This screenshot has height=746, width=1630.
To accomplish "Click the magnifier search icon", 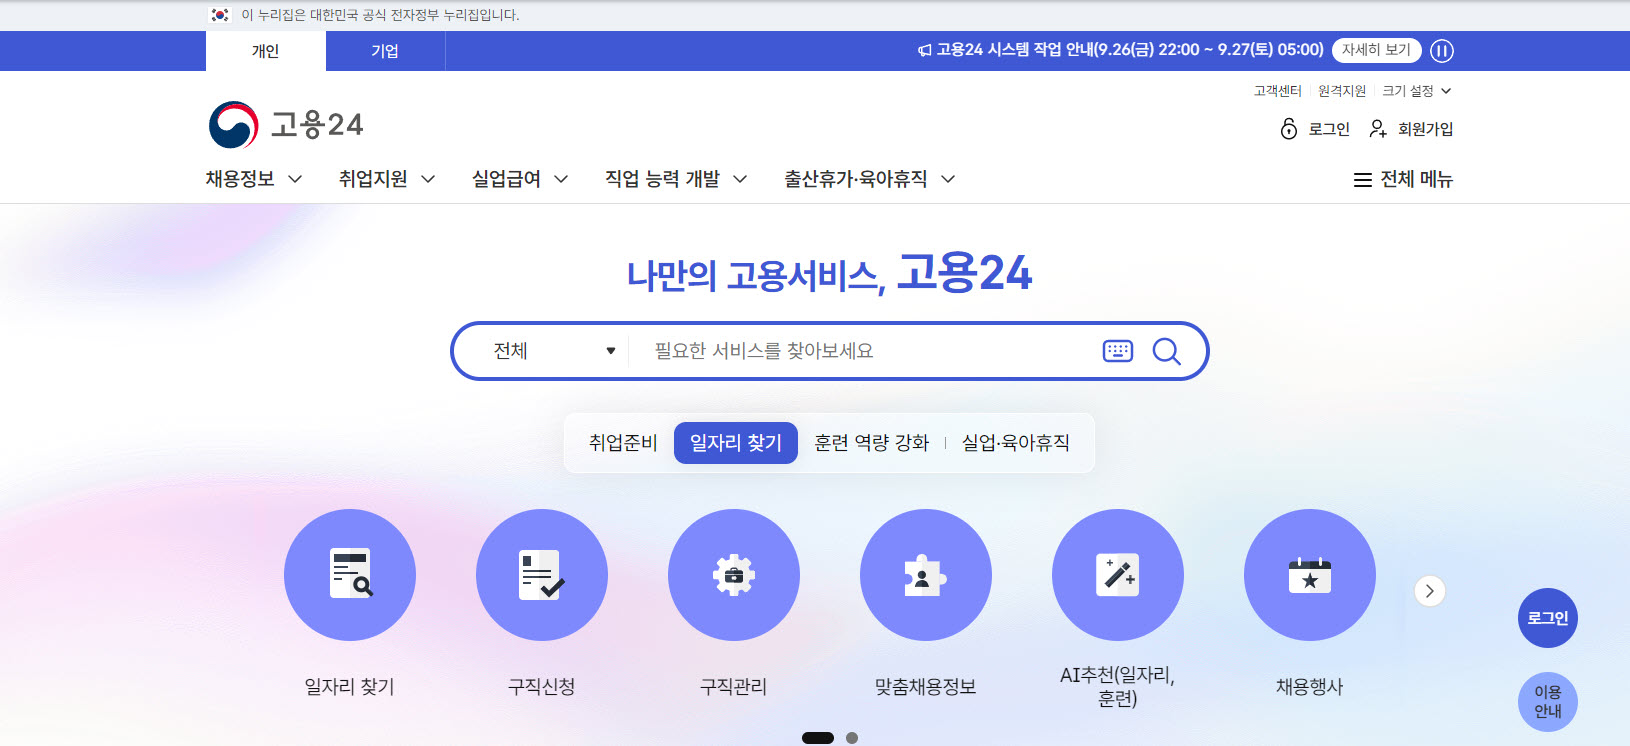I will tap(1166, 351).
